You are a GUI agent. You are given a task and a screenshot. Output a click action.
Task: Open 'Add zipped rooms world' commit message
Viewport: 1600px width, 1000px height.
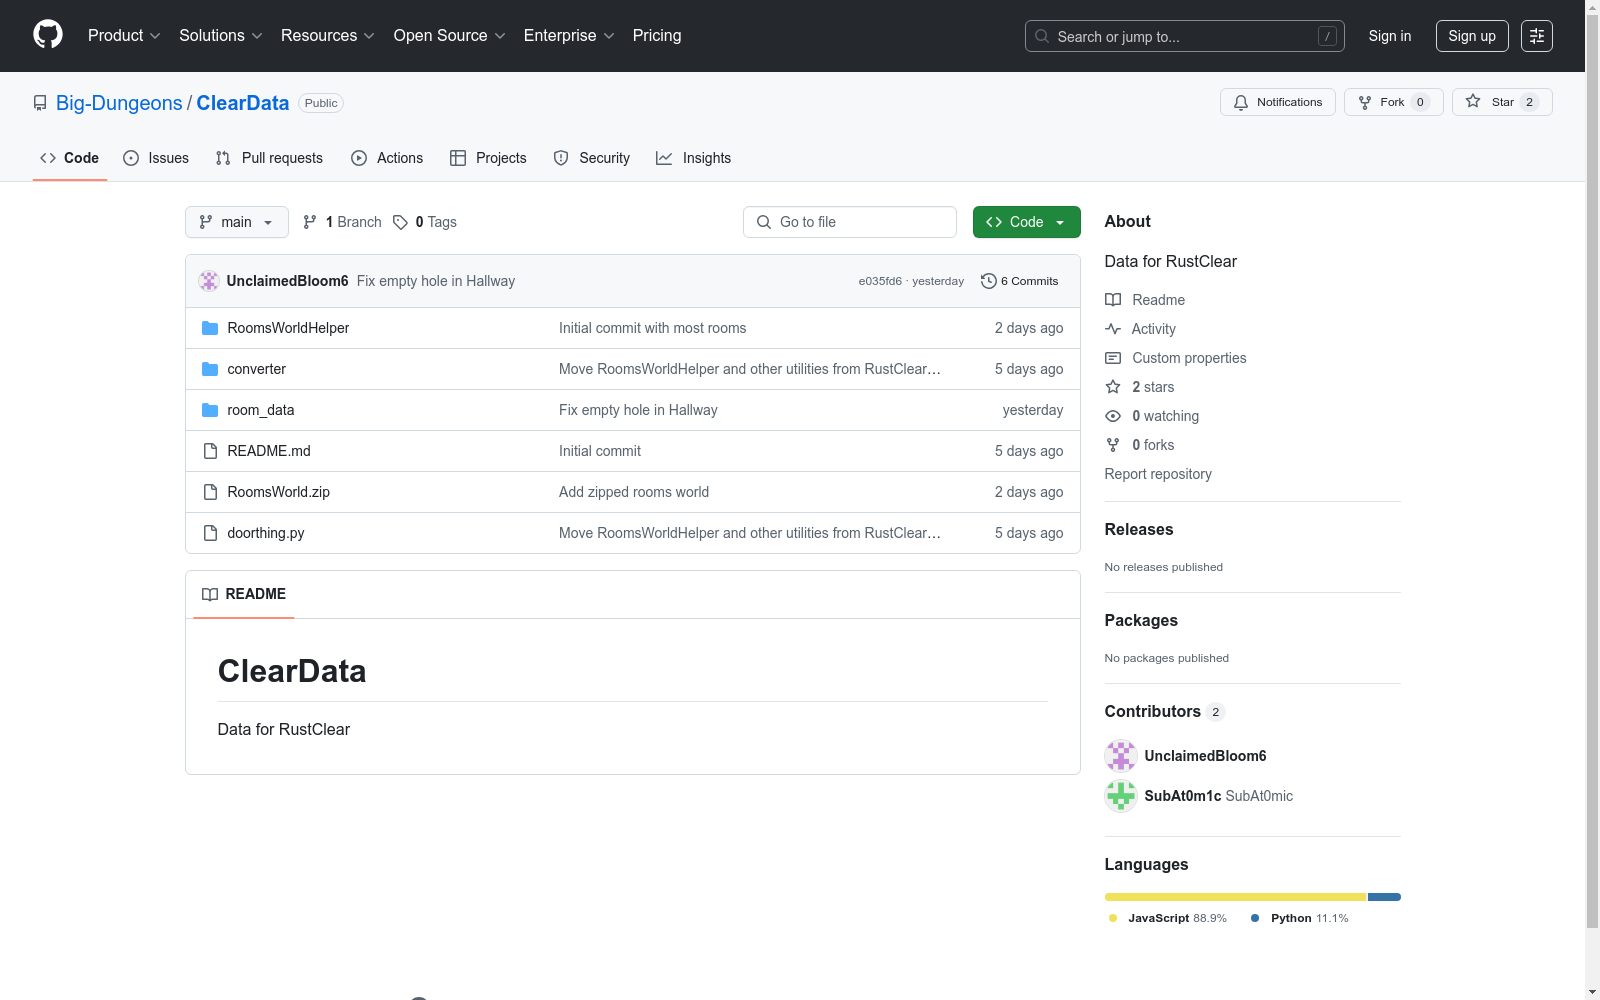(634, 492)
